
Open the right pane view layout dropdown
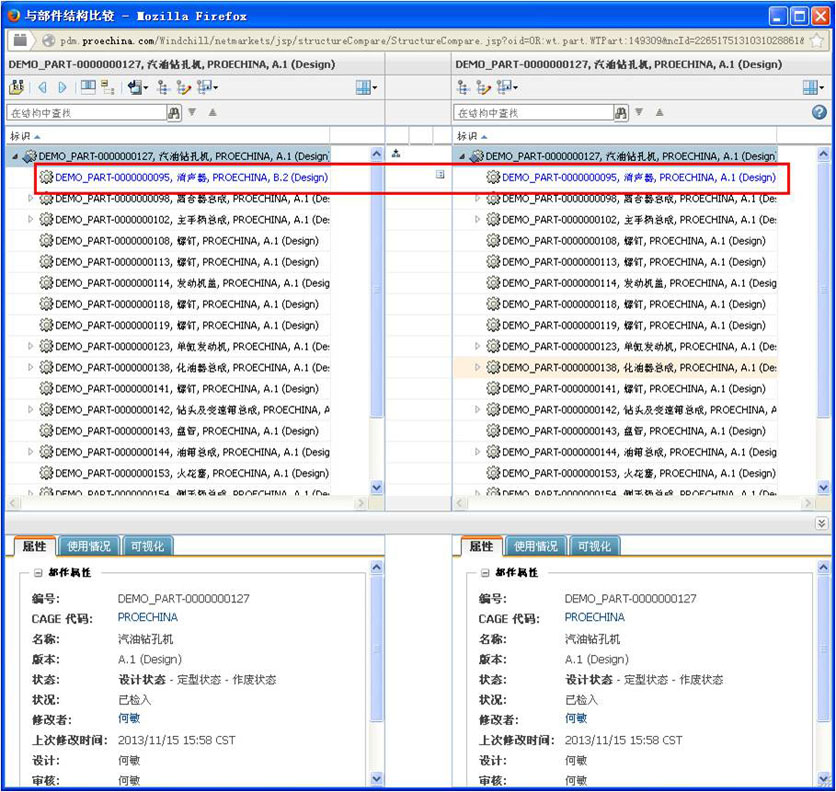(813, 87)
